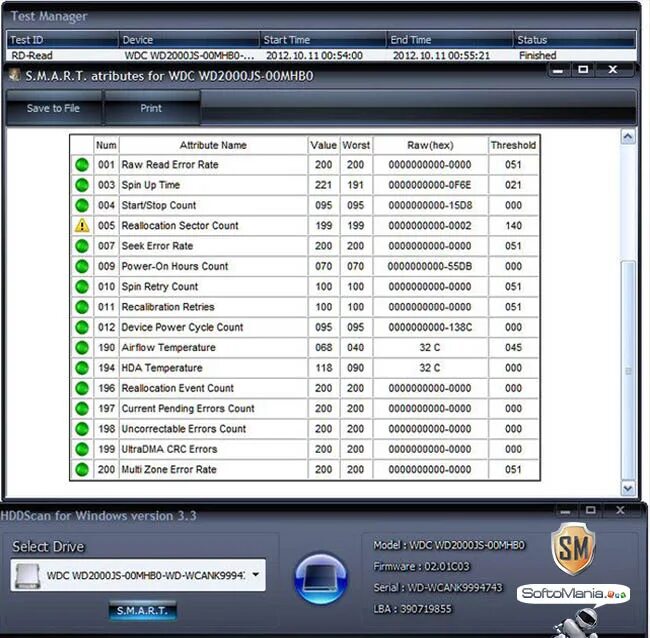Image resolution: width=650 pixels, height=638 pixels.
Task: Minimize the HDDScan main window
Action: pyautogui.click(x=565, y=511)
